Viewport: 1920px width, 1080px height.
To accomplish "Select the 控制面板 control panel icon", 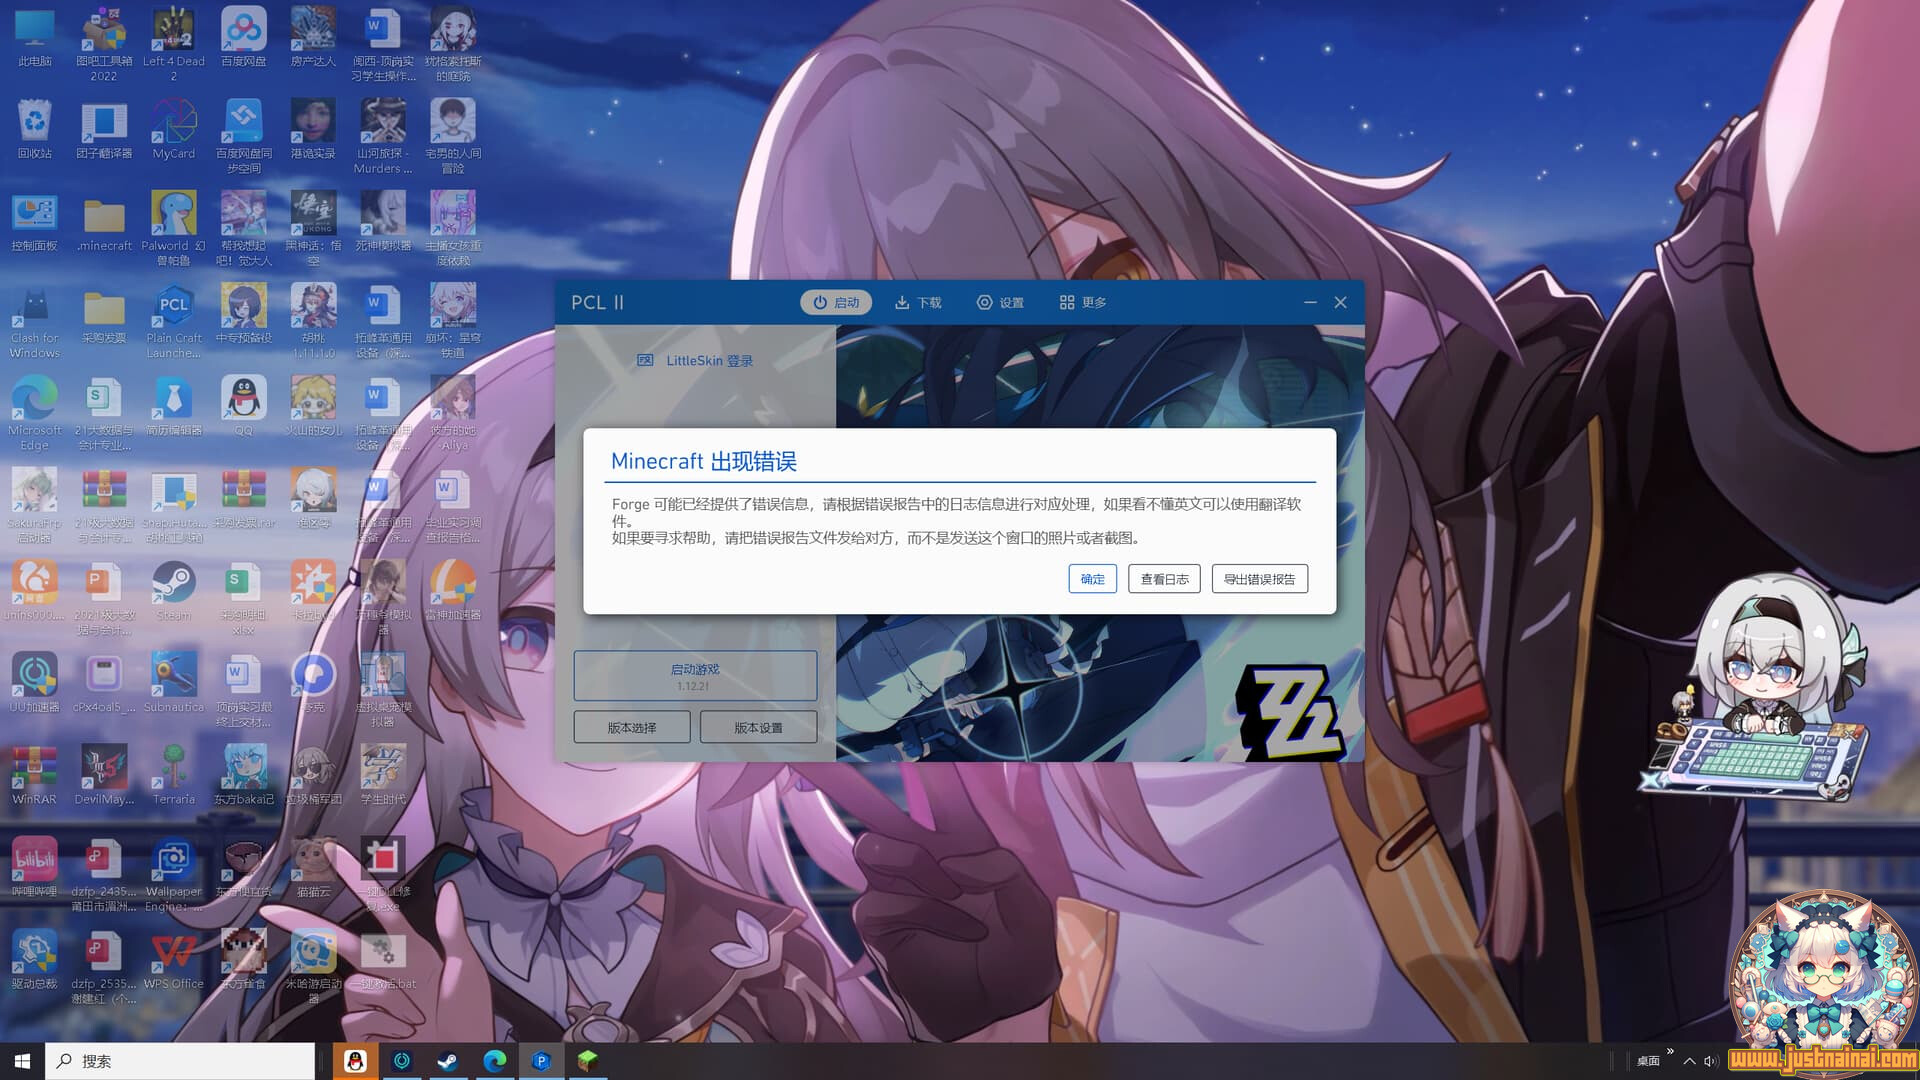I will (x=35, y=223).
